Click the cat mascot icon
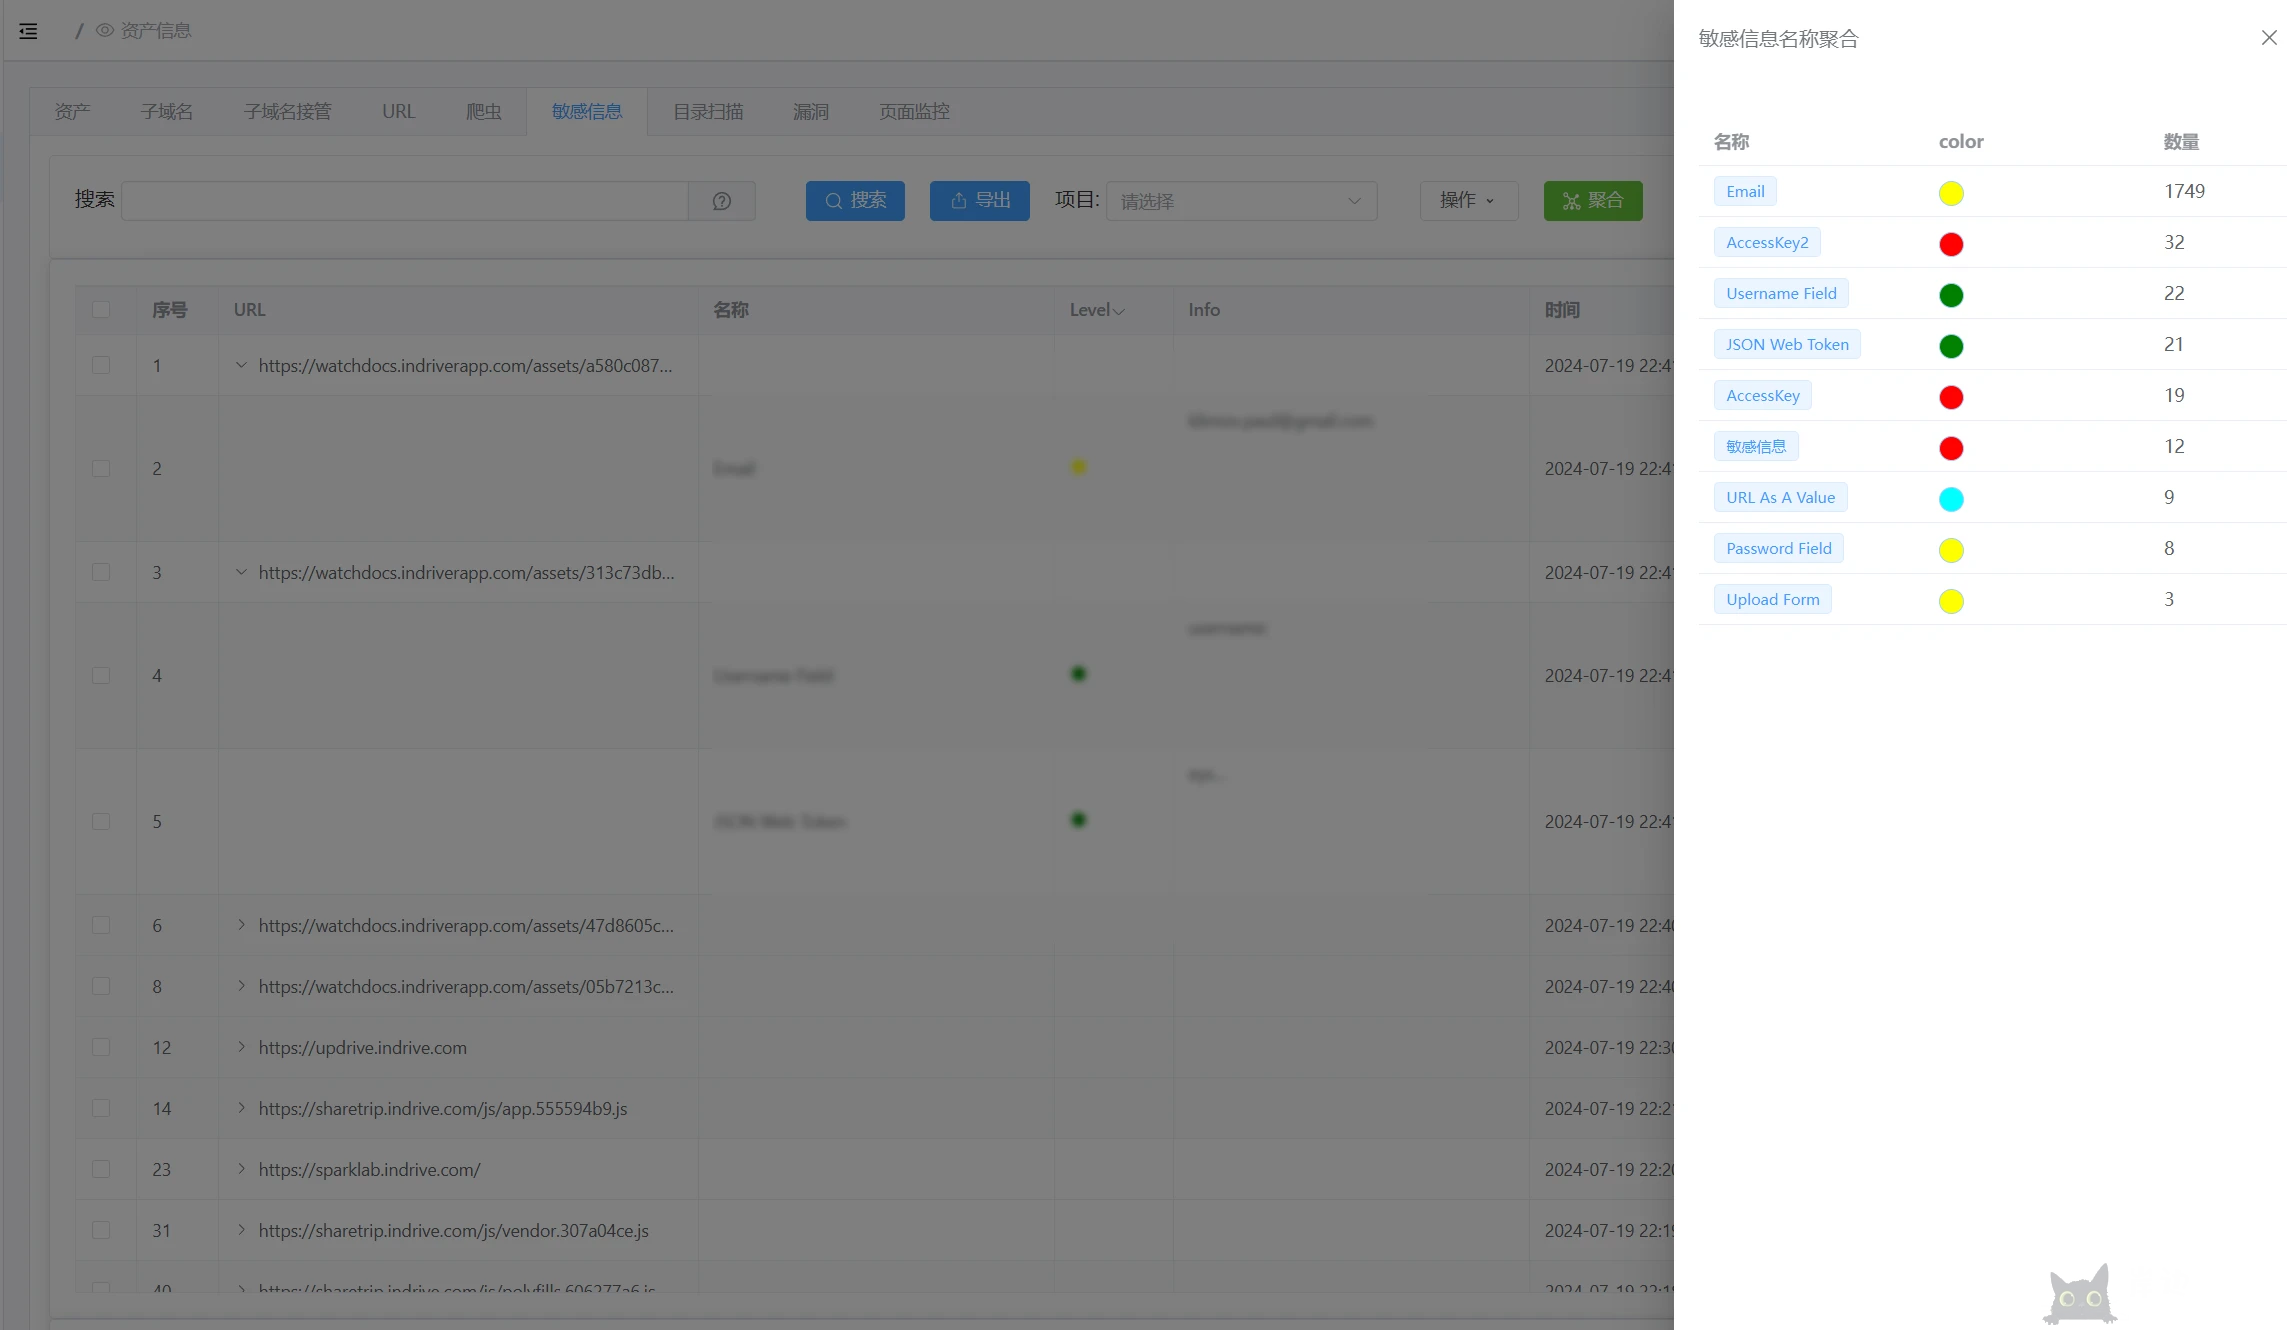Viewport: 2287px width, 1330px height. (2079, 1296)
